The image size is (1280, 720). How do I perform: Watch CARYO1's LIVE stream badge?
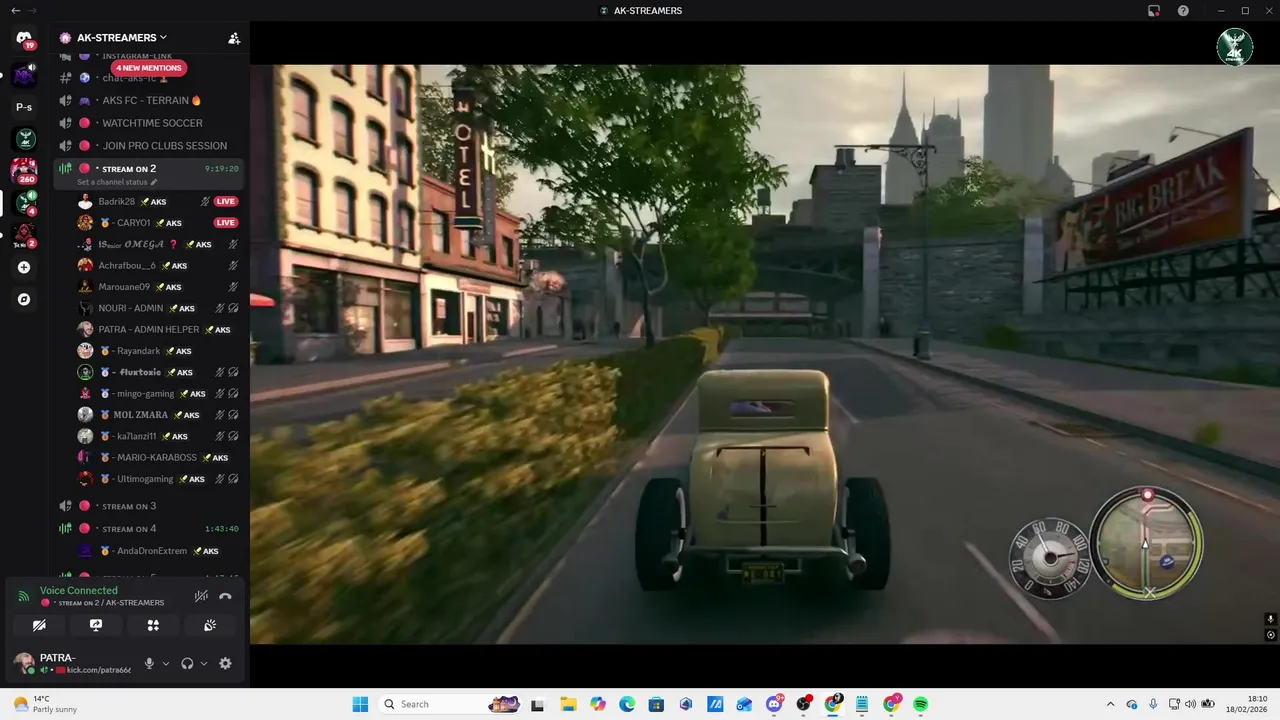226,222
